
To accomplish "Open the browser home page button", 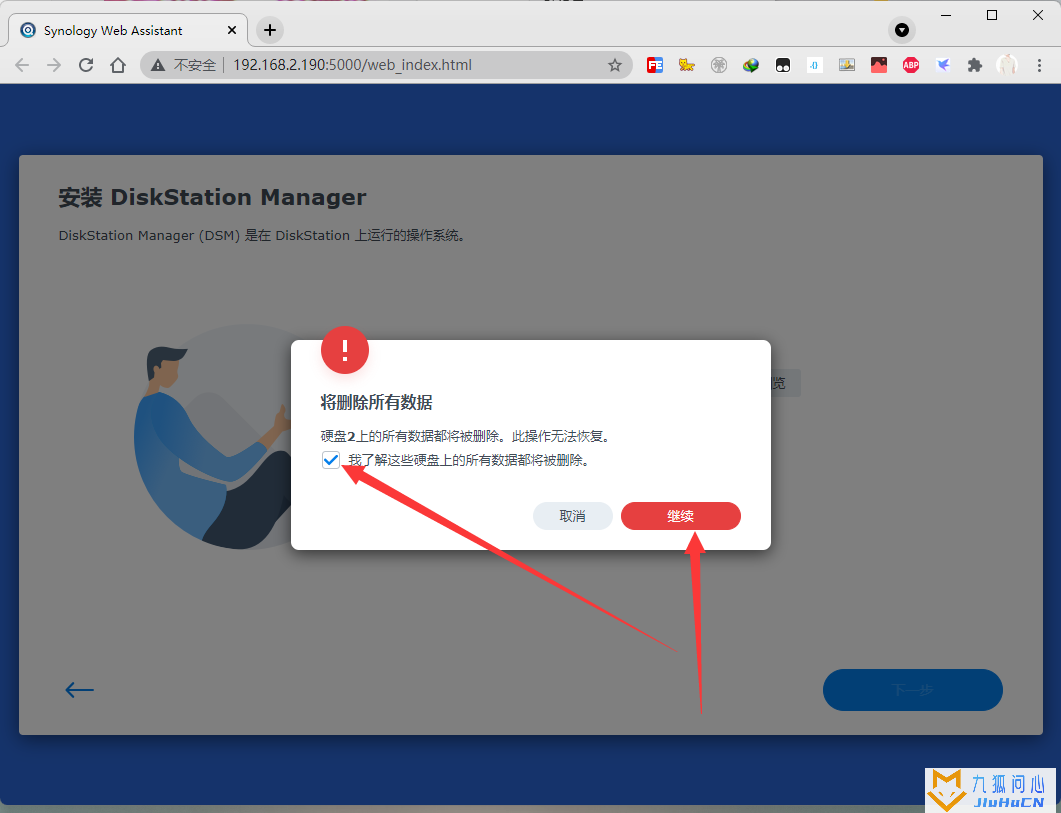I will (118, 65).
